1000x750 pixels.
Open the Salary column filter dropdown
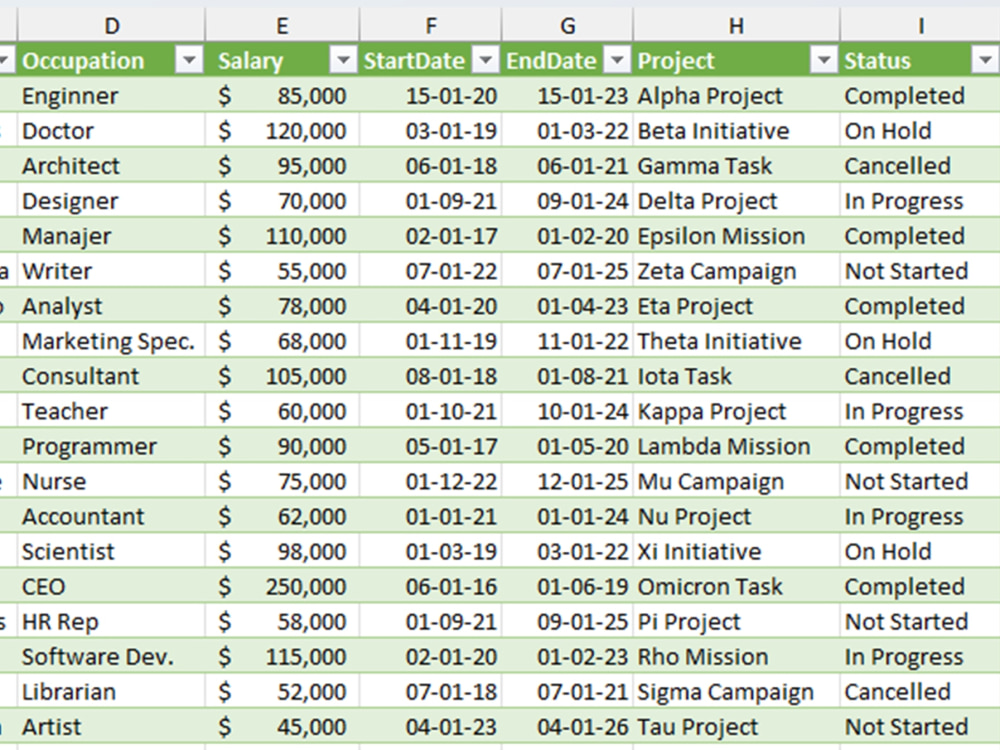pos(343,61)
